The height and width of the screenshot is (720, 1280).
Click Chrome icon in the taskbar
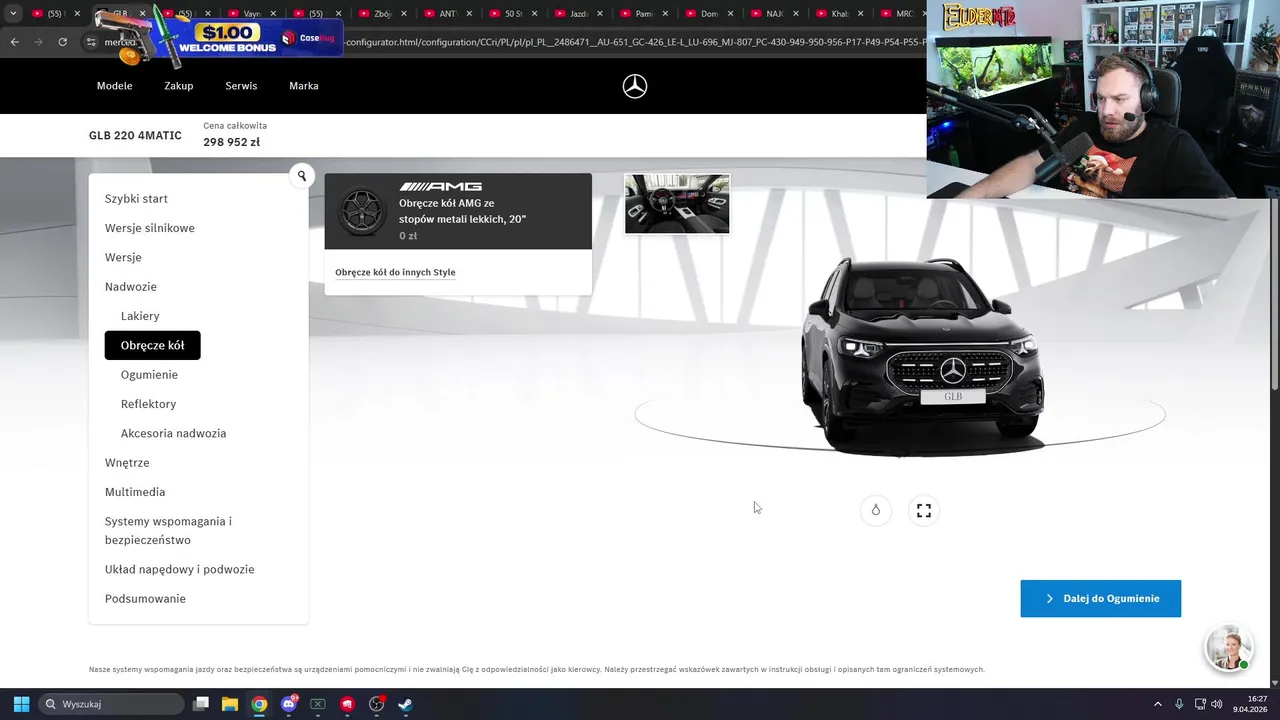coord(259,704)
